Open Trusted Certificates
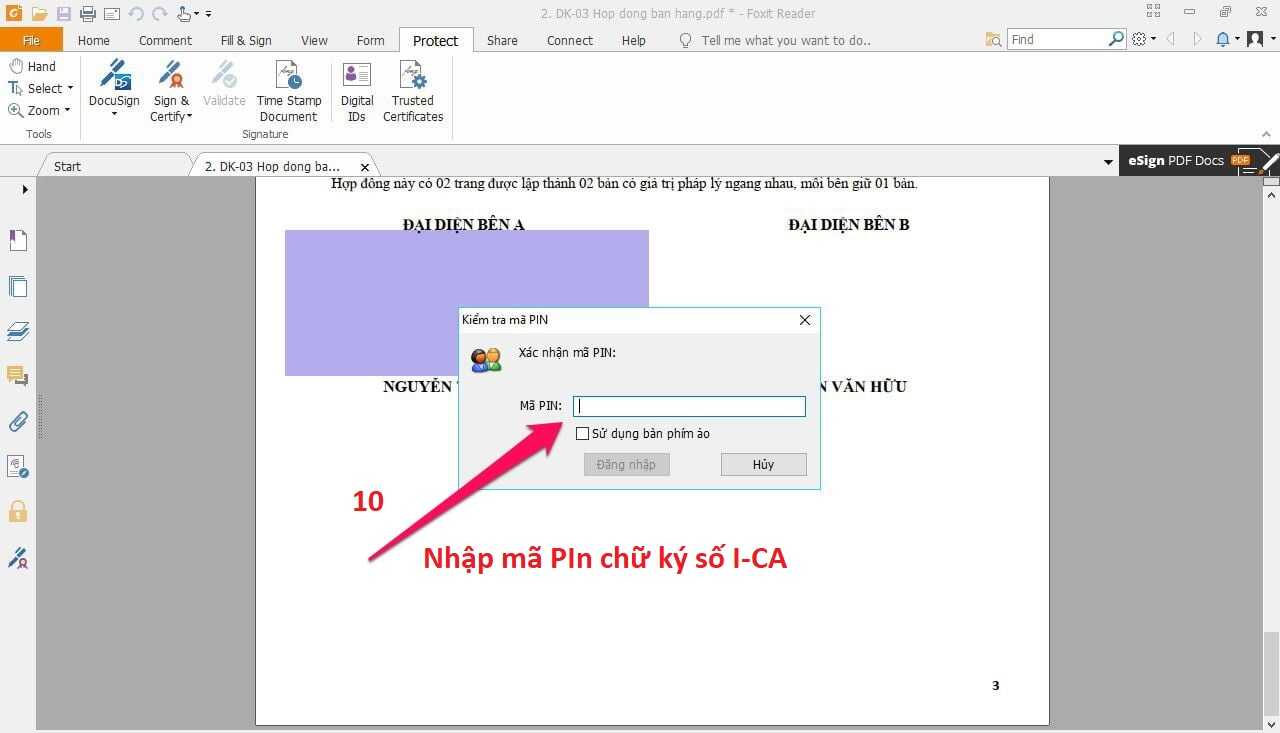1280x733 pixels. pyautogui.click(x=413, y=90)
